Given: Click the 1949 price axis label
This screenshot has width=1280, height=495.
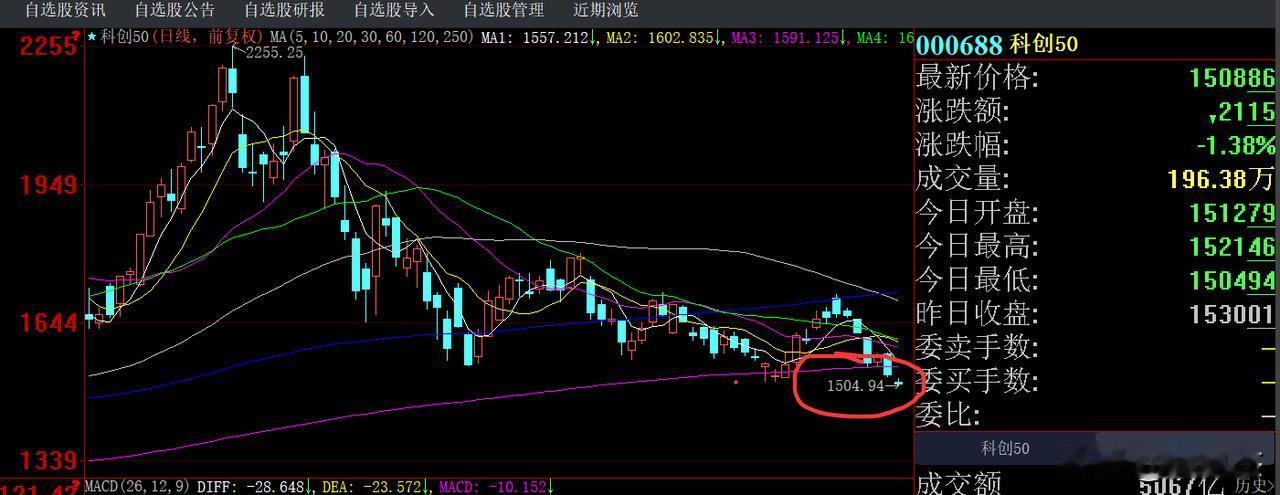Looking at the screenshot, I should pyautogui.click(x=49, y=185).
